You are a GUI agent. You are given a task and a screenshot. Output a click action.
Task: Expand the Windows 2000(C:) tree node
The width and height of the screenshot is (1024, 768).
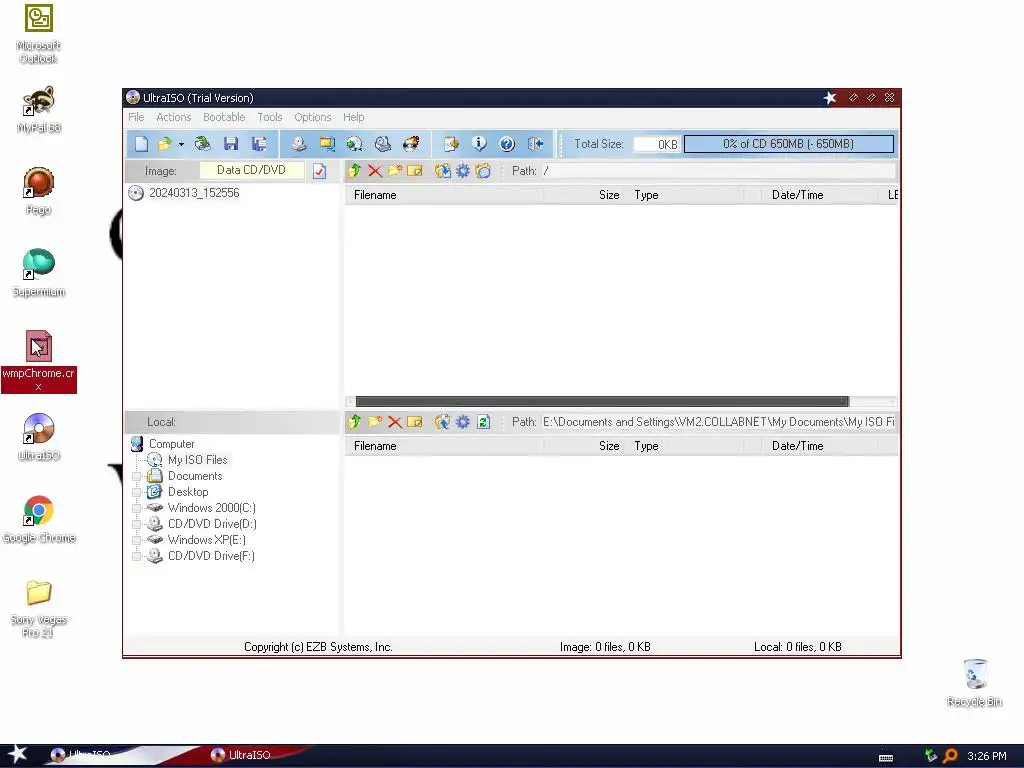tap(136, 508)
